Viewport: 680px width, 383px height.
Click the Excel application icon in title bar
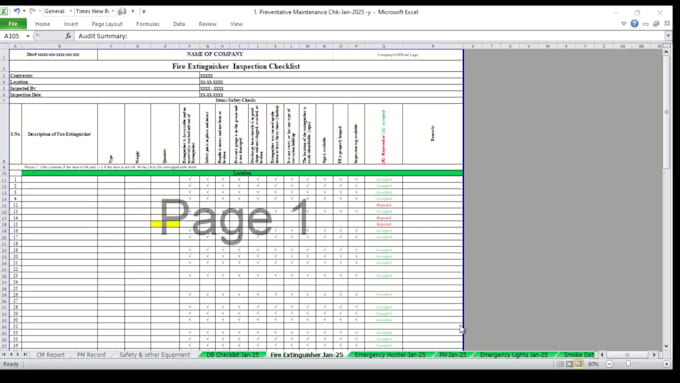pyautogui.click(x=4, y=11)
